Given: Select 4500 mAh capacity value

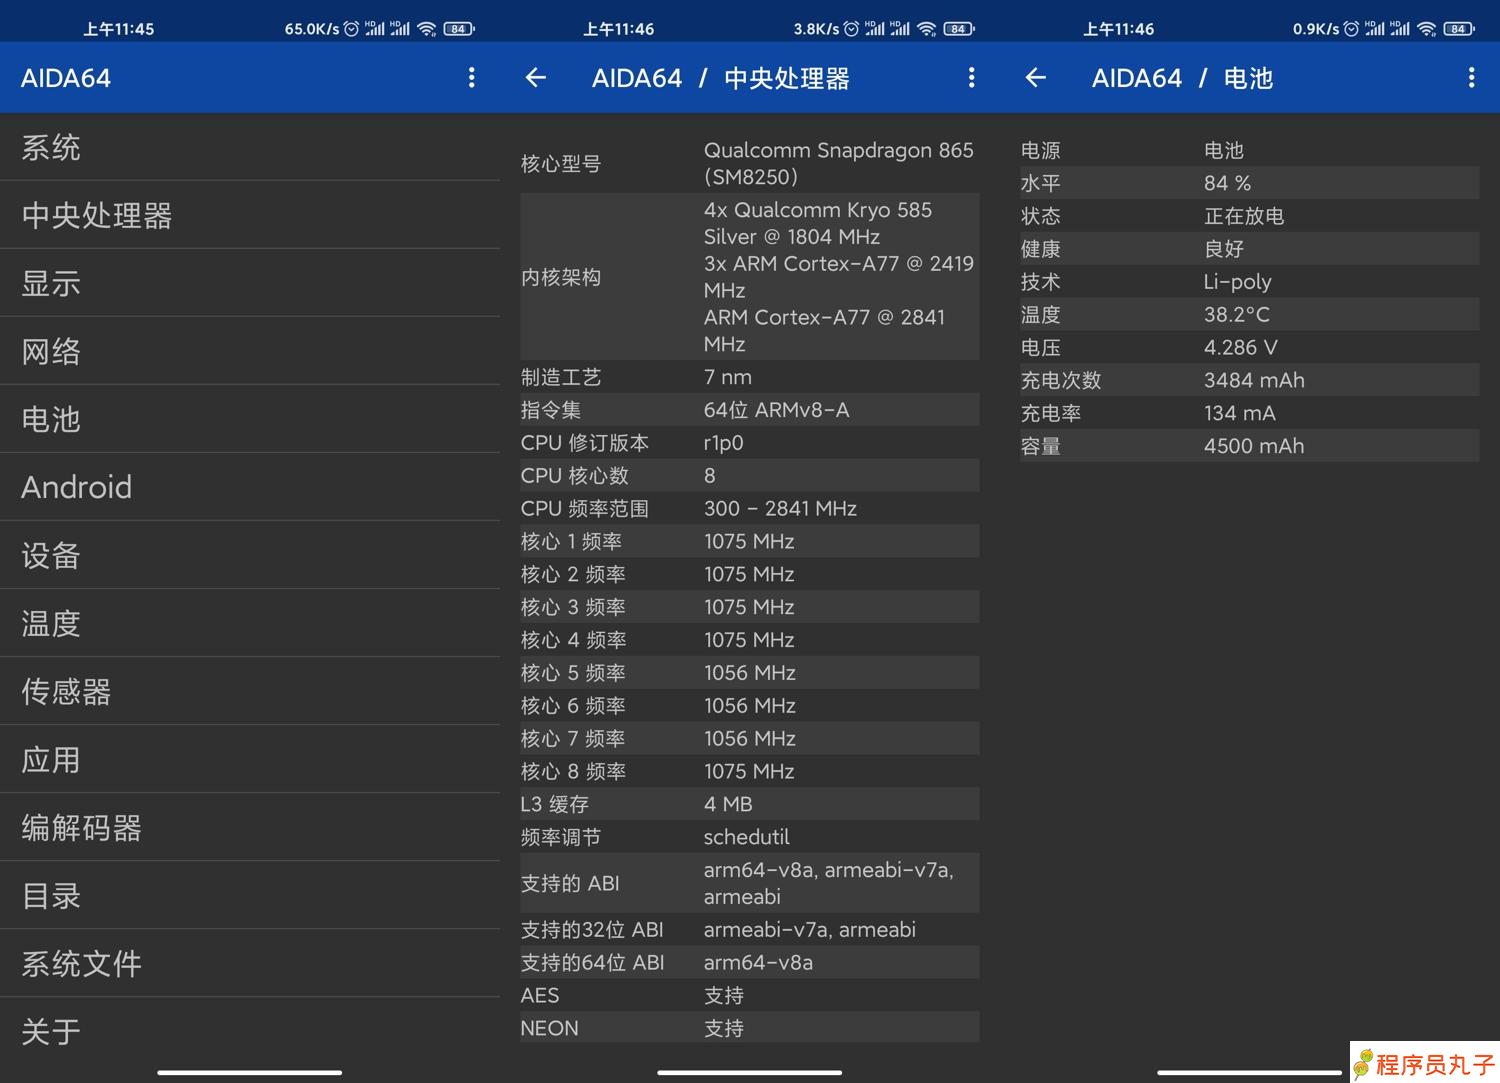Looking at the screenshot, I should (x=1254, y=446).
